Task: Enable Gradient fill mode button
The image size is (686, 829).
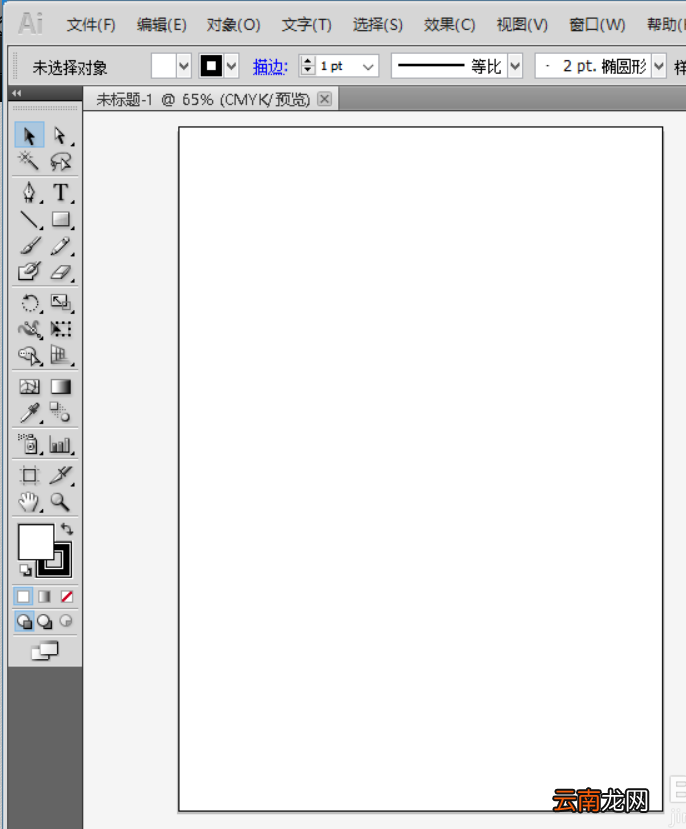Action: click(45, 596)
